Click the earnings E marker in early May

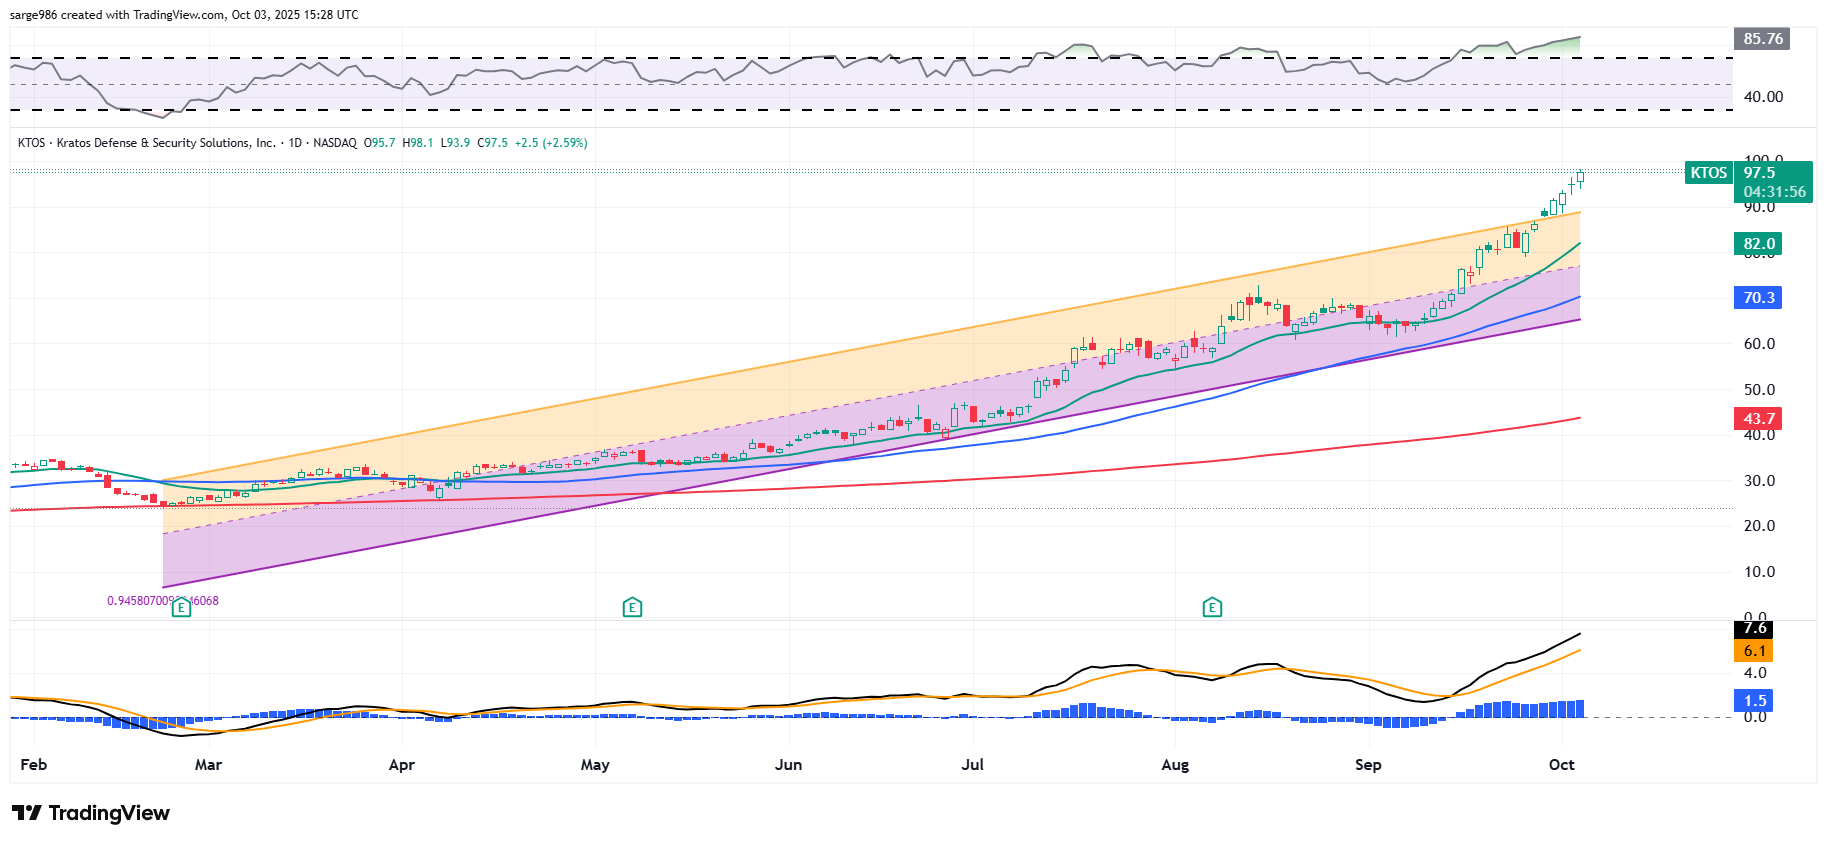(632, 607)
